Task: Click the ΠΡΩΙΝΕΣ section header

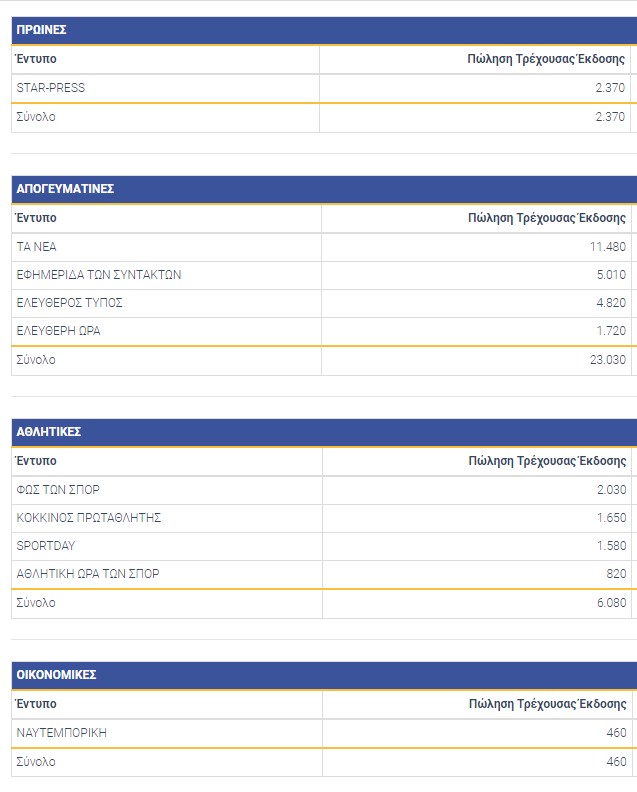Action: (41, 30)
